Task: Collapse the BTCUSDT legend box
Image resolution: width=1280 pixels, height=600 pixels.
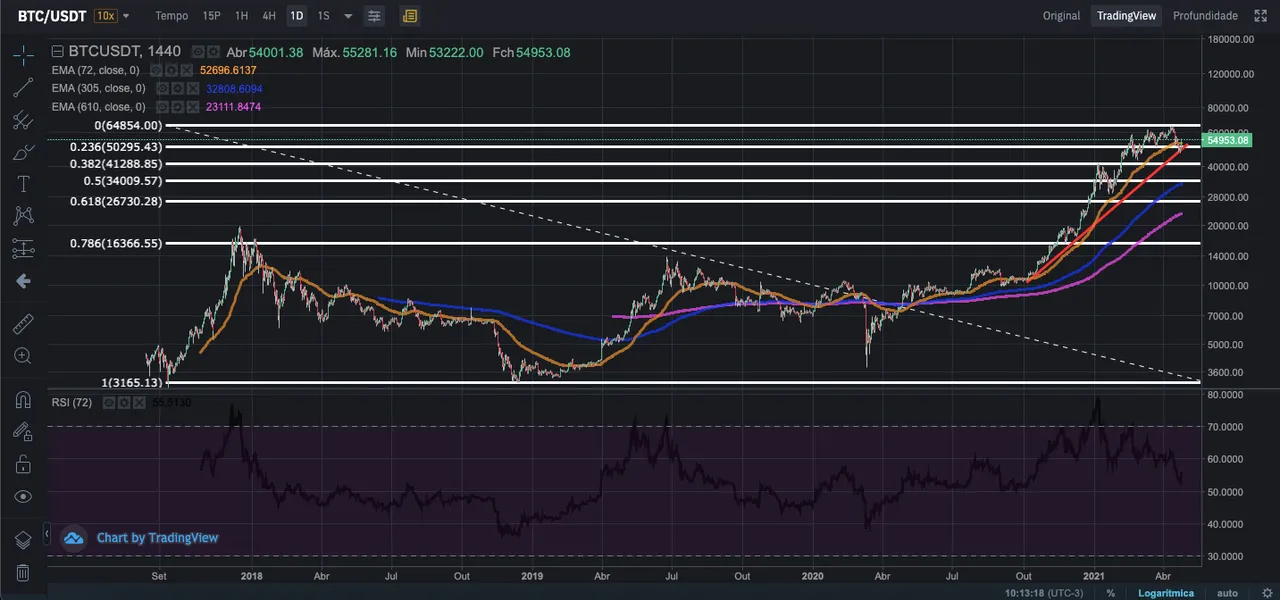Action: click(x=58, y=52)
